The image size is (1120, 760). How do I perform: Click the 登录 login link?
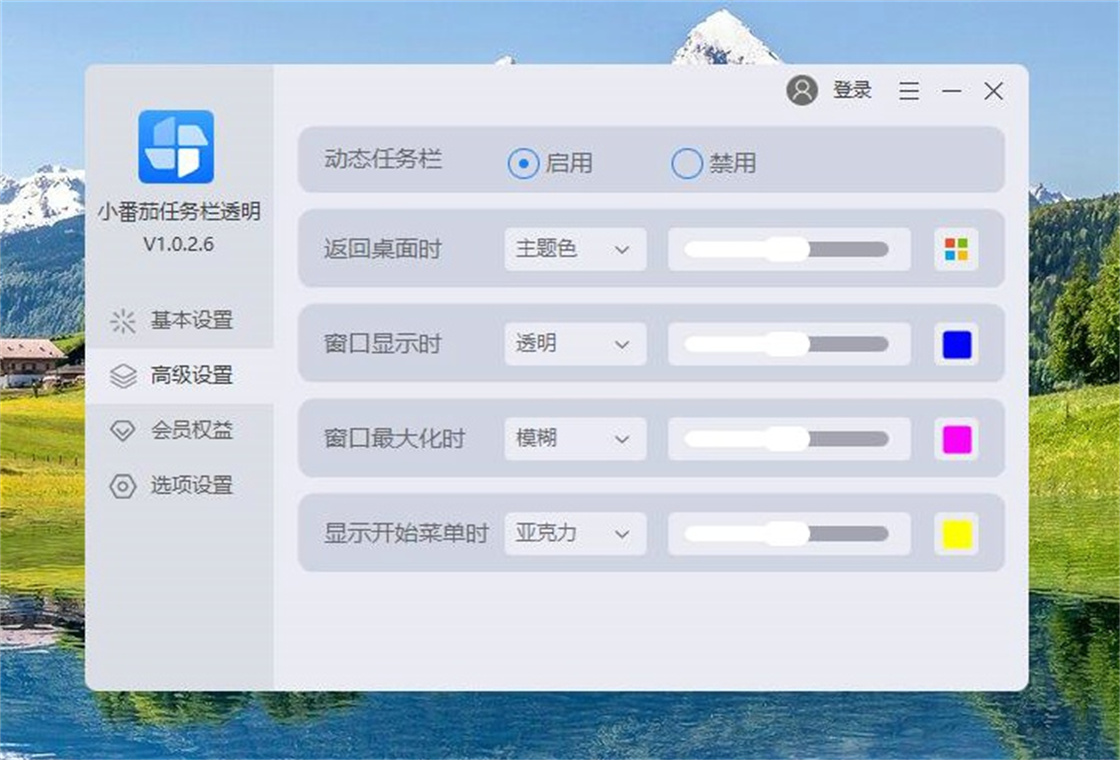(852, 91)
